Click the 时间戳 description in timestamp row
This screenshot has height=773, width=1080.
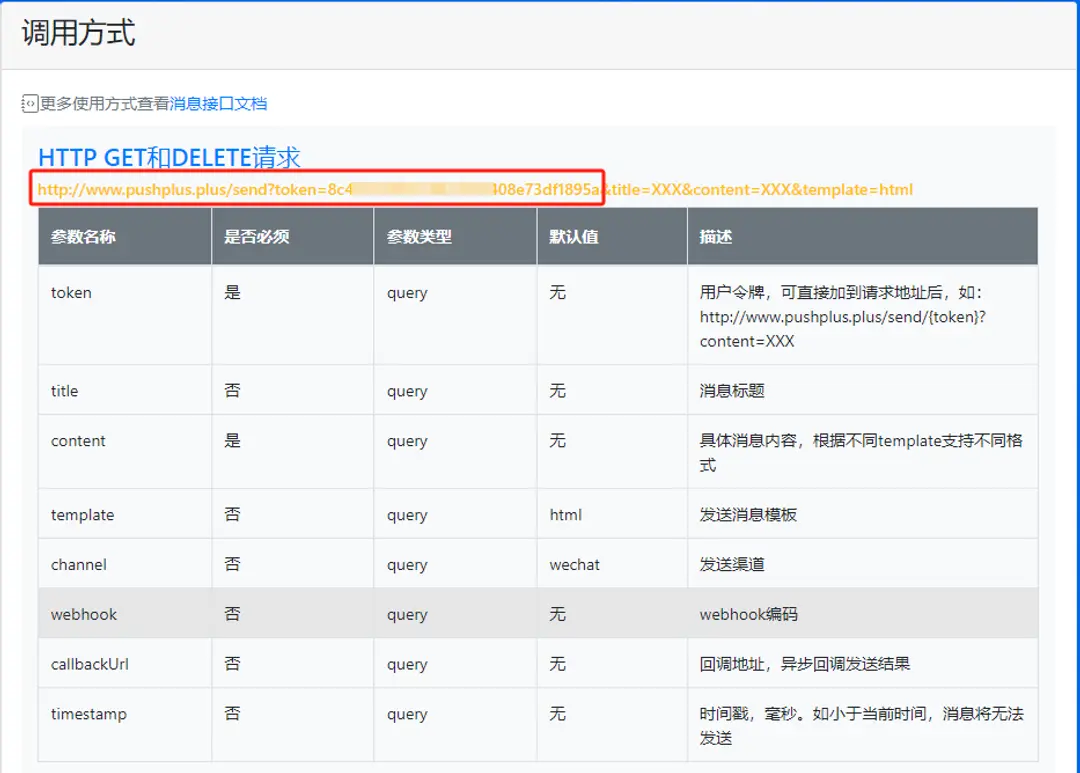(863, 725)
